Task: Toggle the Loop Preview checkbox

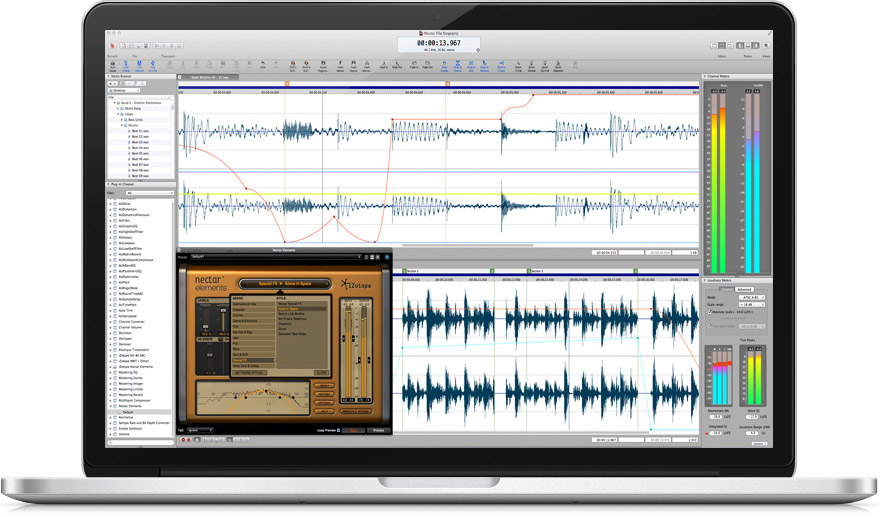Action: pyautogui.click(x=338, y=430)
